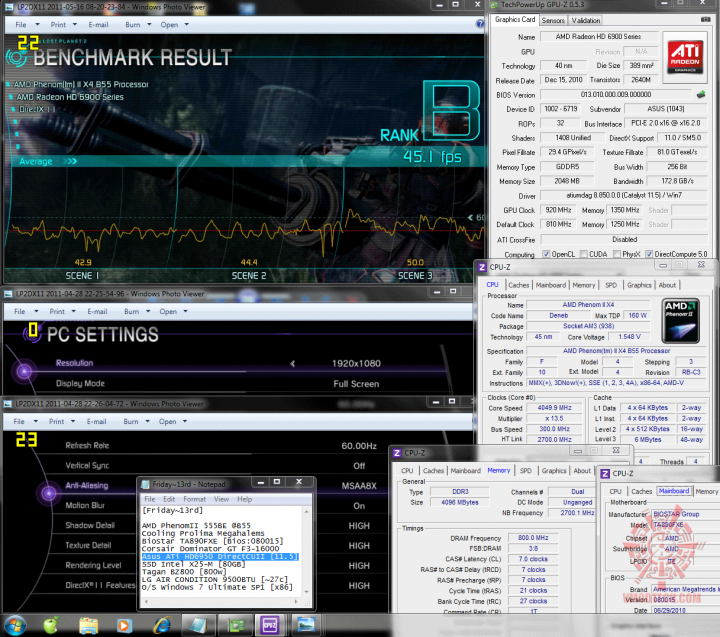
Task: Switch to Notepad via its taskbar icon
Action: click(x=198, y=625)
